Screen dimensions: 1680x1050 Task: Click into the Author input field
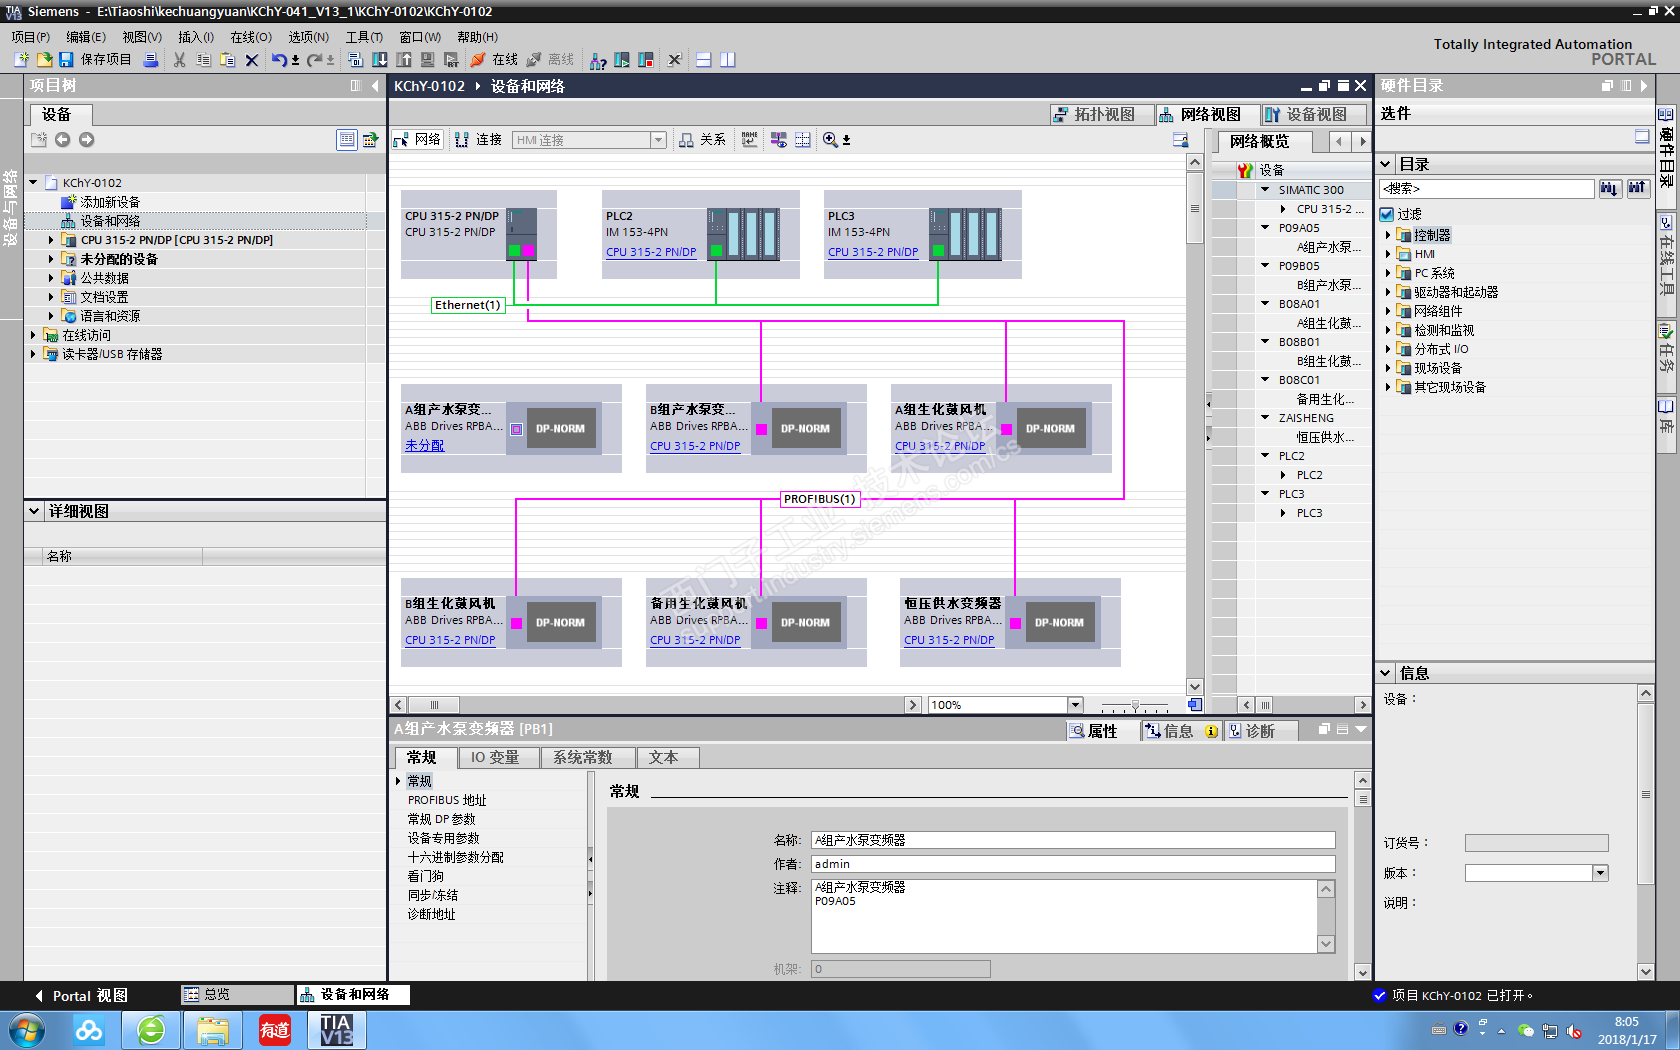click(1073, 864)
